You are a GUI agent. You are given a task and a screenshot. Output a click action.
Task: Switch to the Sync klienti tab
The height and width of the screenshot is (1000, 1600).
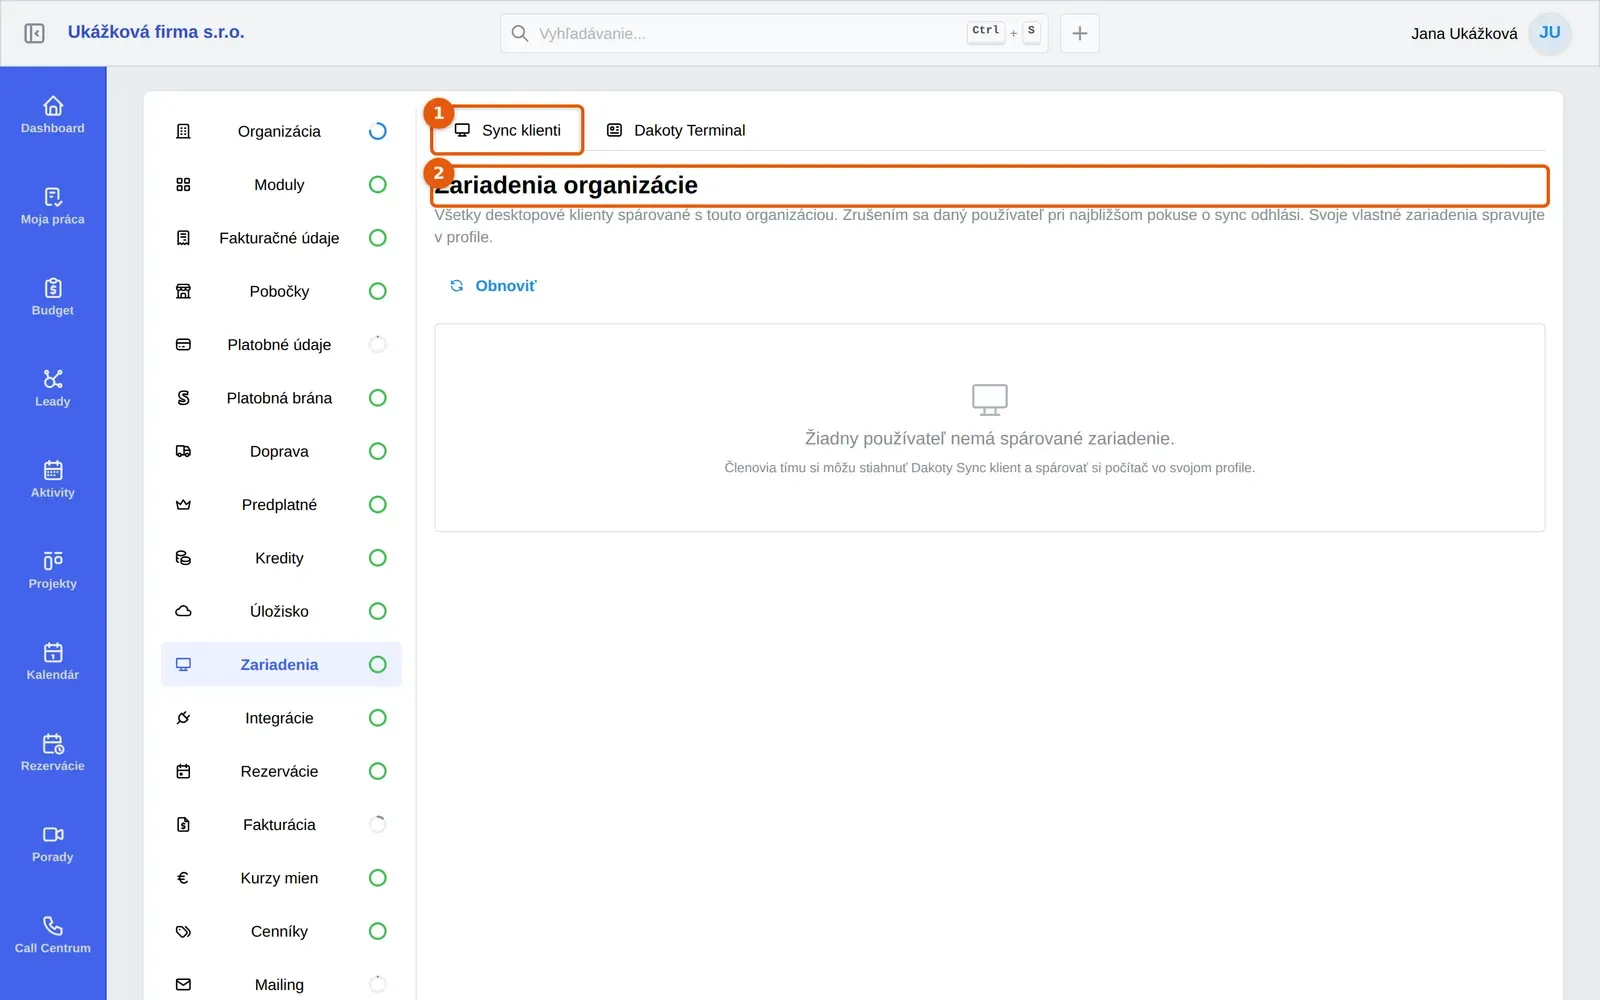tap(508, 130)
